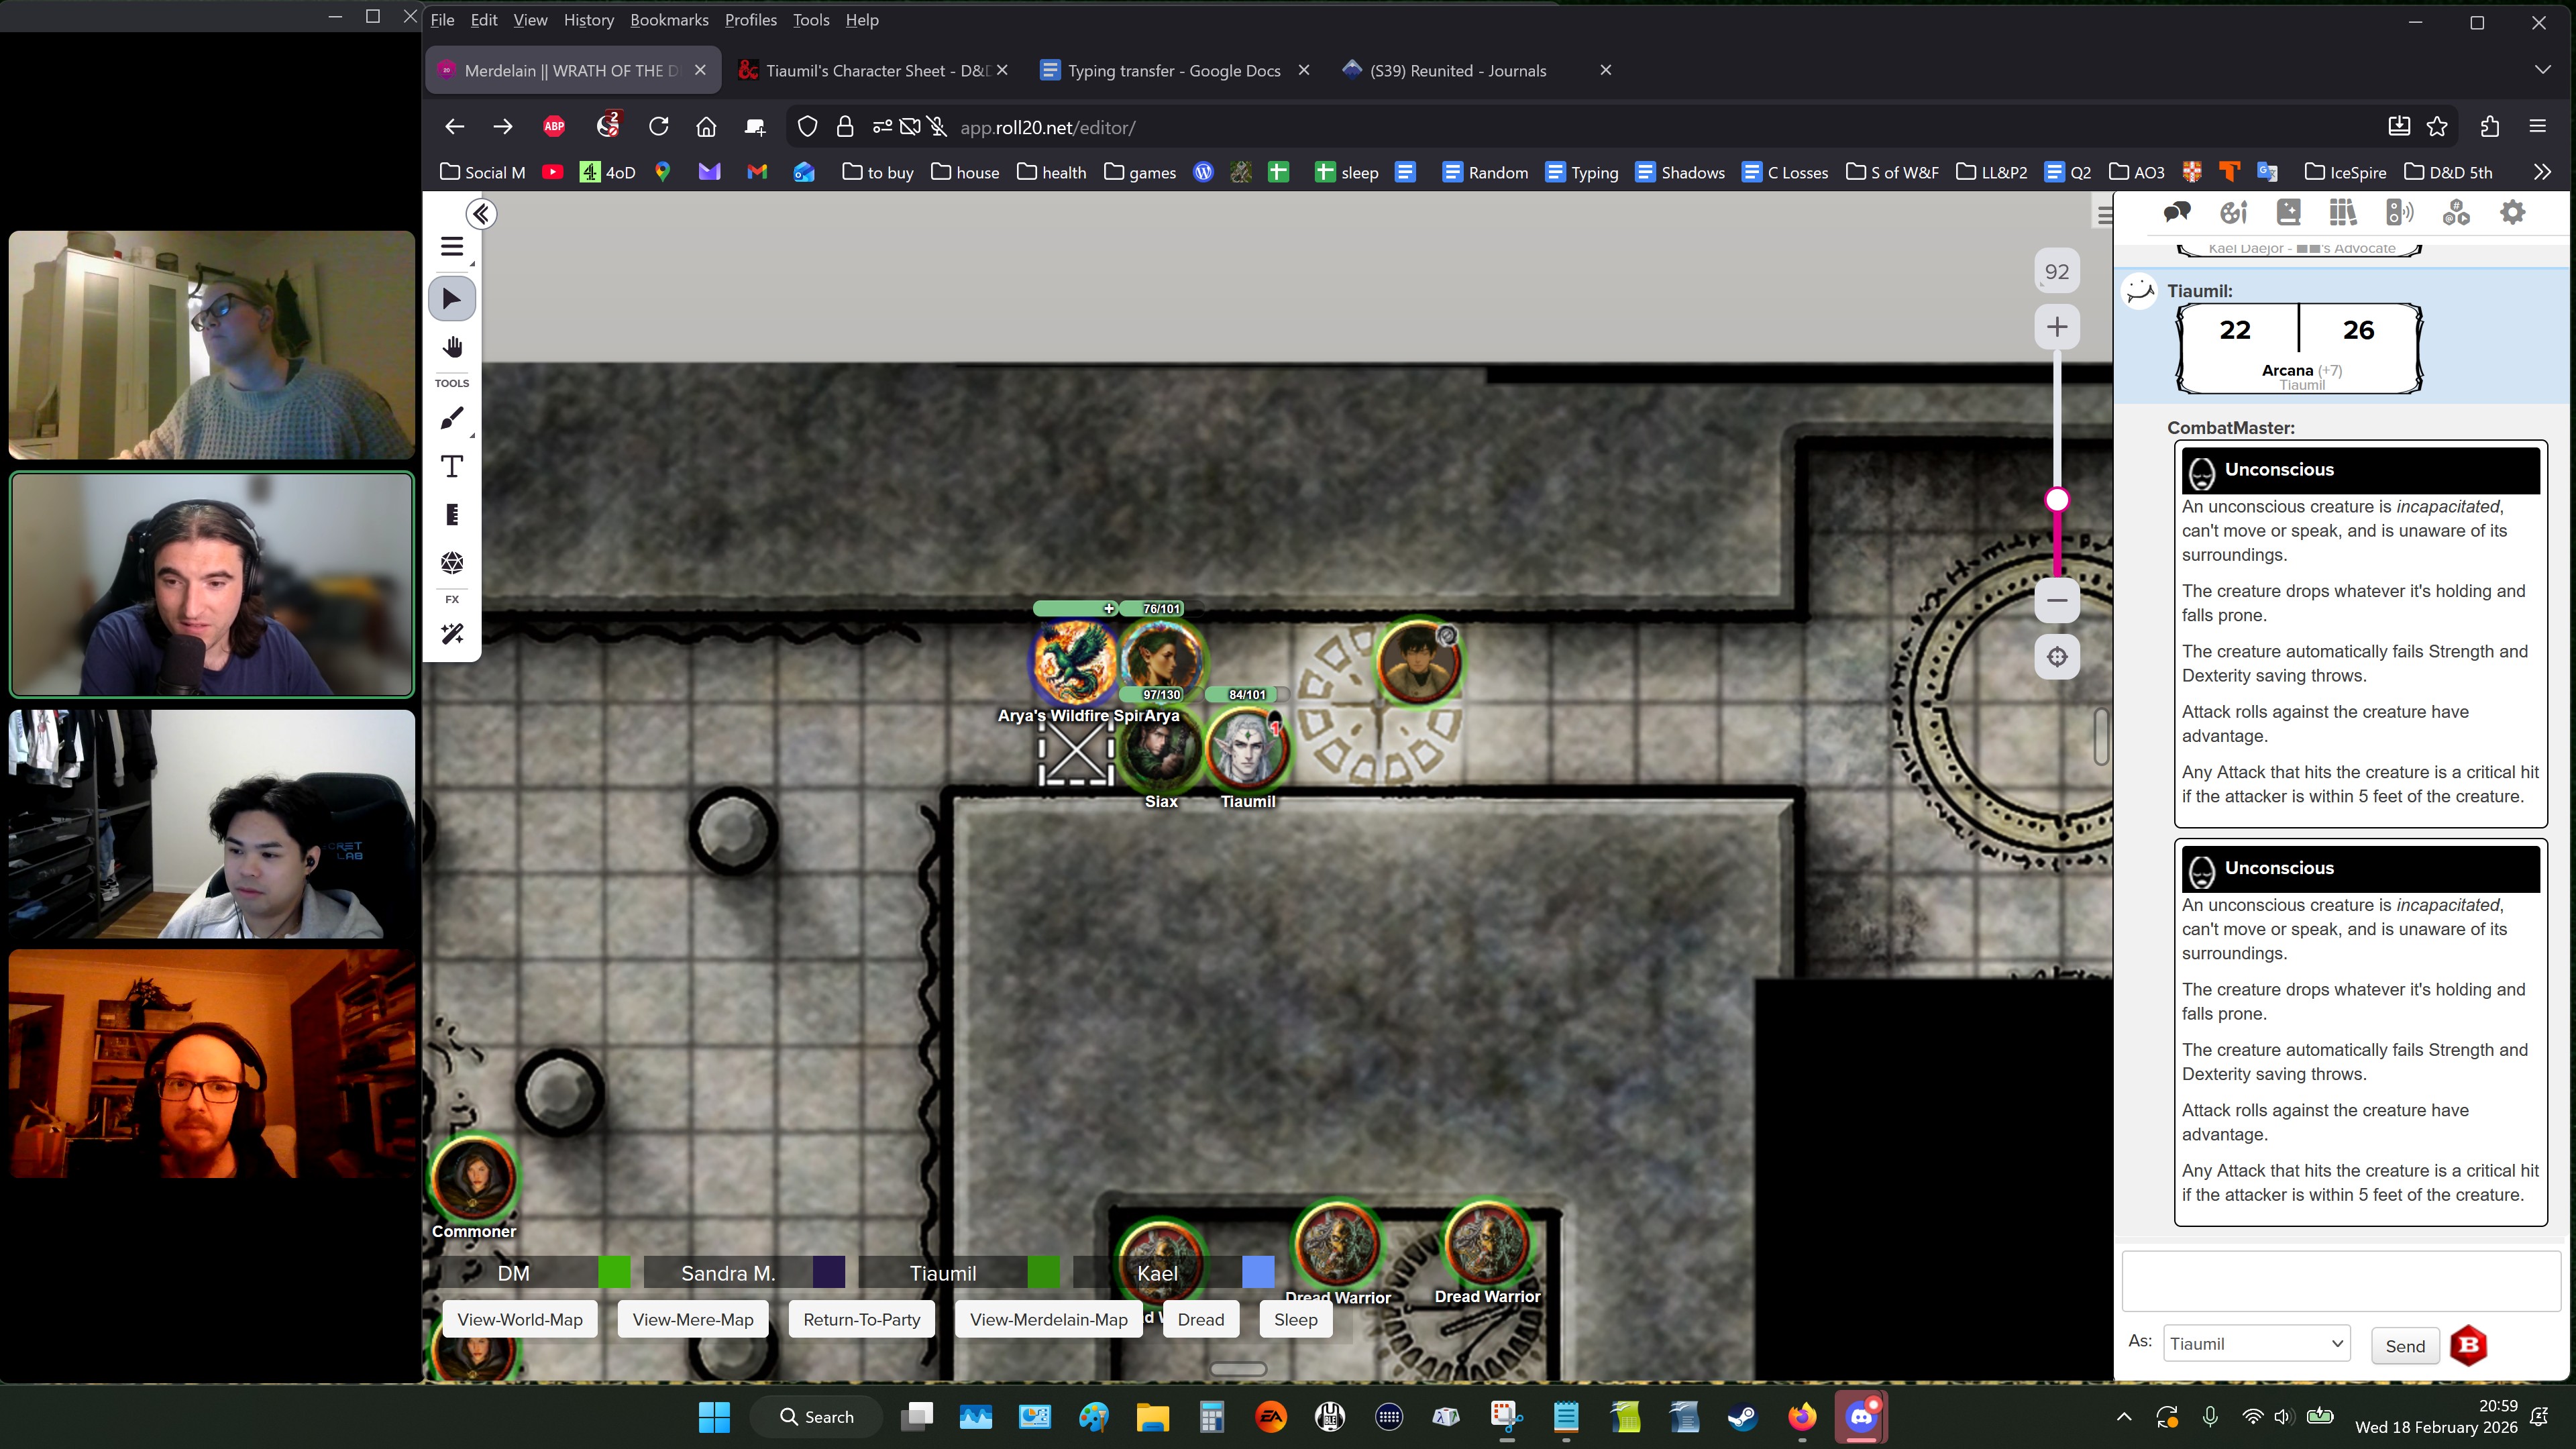
Task: Toggle the AdBlock Plus extension icon
Action: [x=554, y=127]
